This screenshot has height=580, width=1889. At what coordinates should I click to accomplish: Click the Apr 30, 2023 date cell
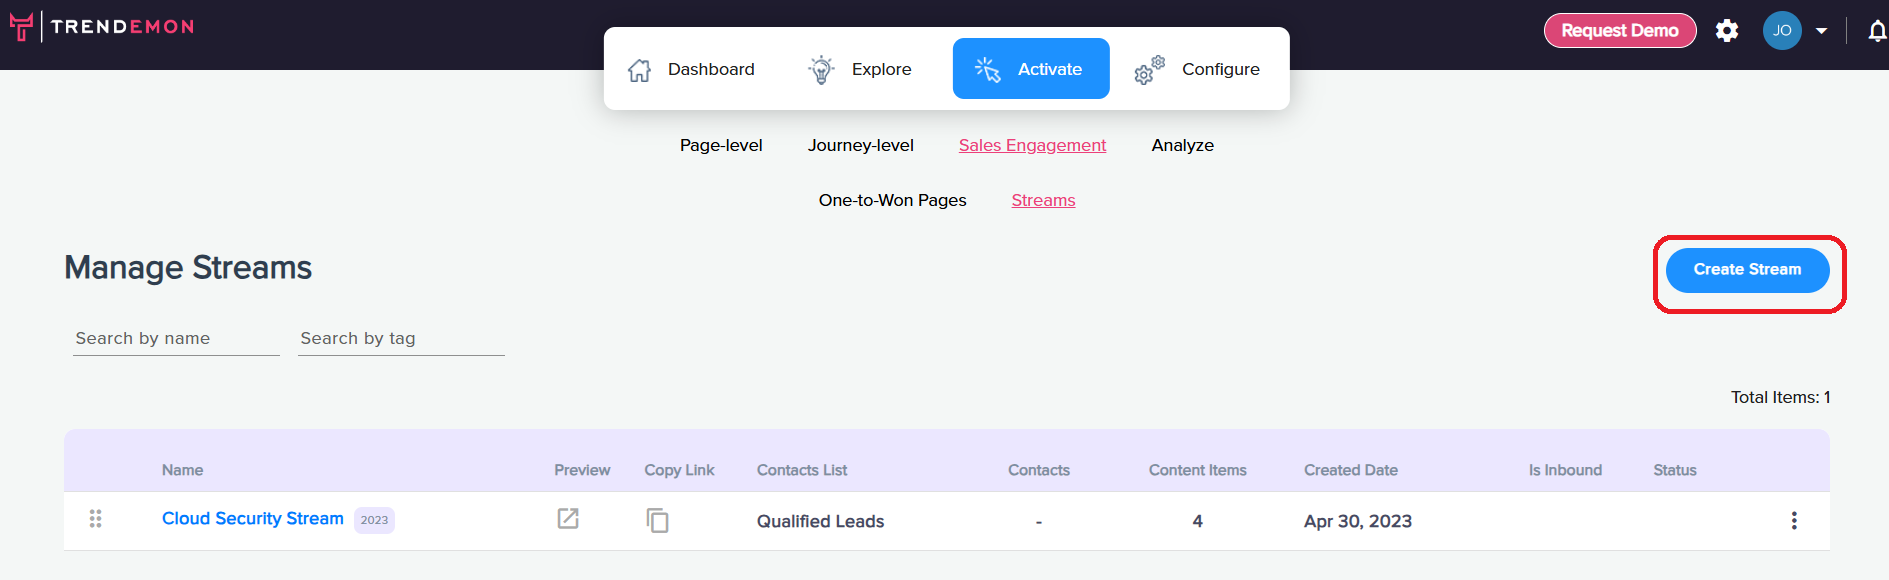point(1358,521)
